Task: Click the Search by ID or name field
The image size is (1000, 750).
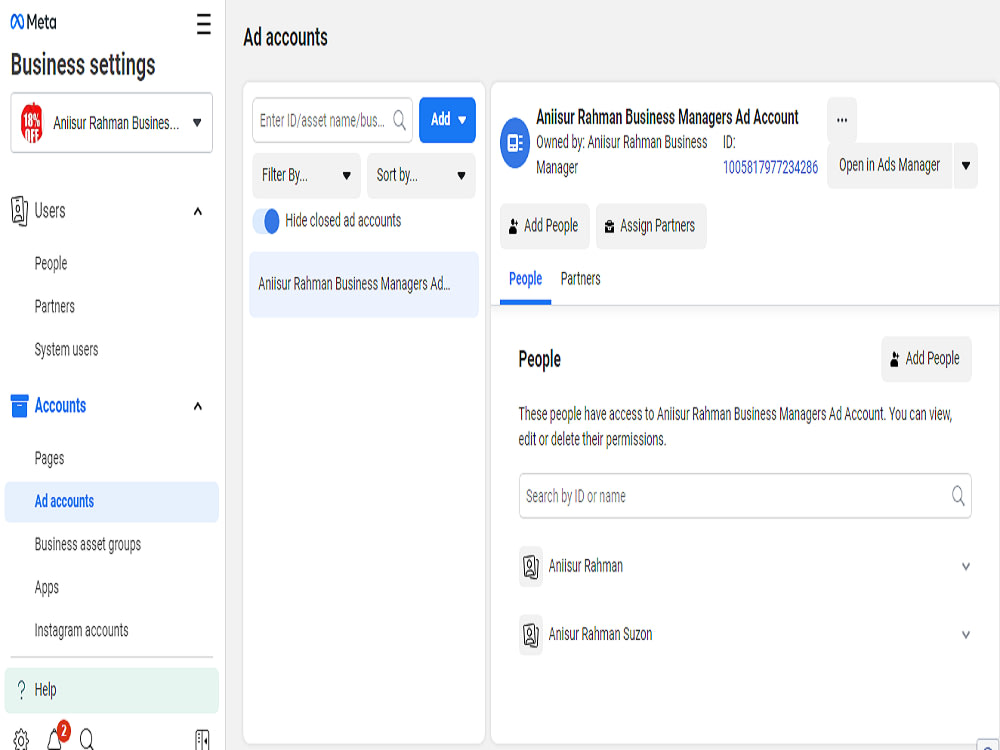Action: tap(745, 496)
